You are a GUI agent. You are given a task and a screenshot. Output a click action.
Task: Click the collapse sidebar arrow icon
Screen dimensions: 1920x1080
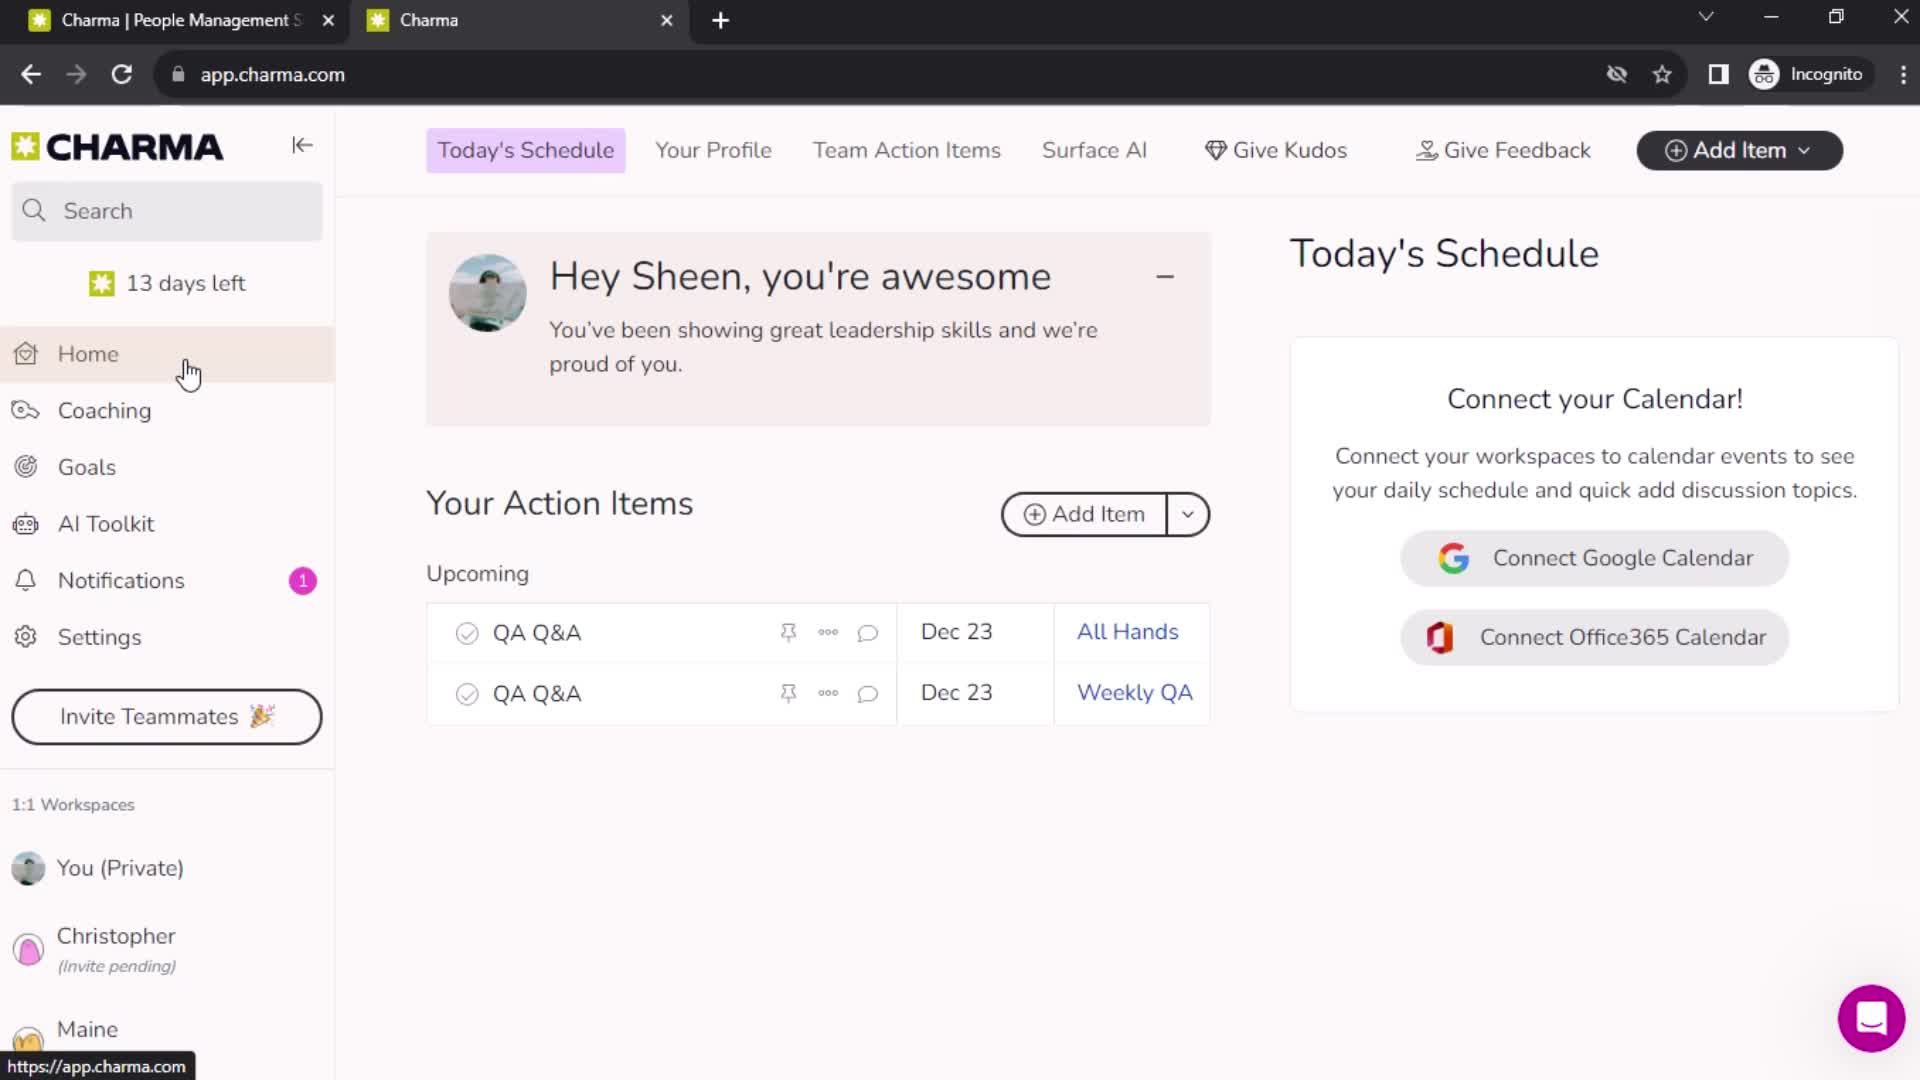tap(301, 145)
